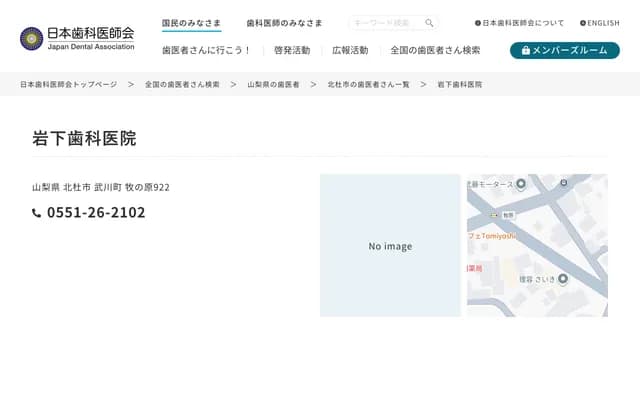640x400 pixels.
Task: Click the map pin for 理容 さいき
Action: point(562,279)
